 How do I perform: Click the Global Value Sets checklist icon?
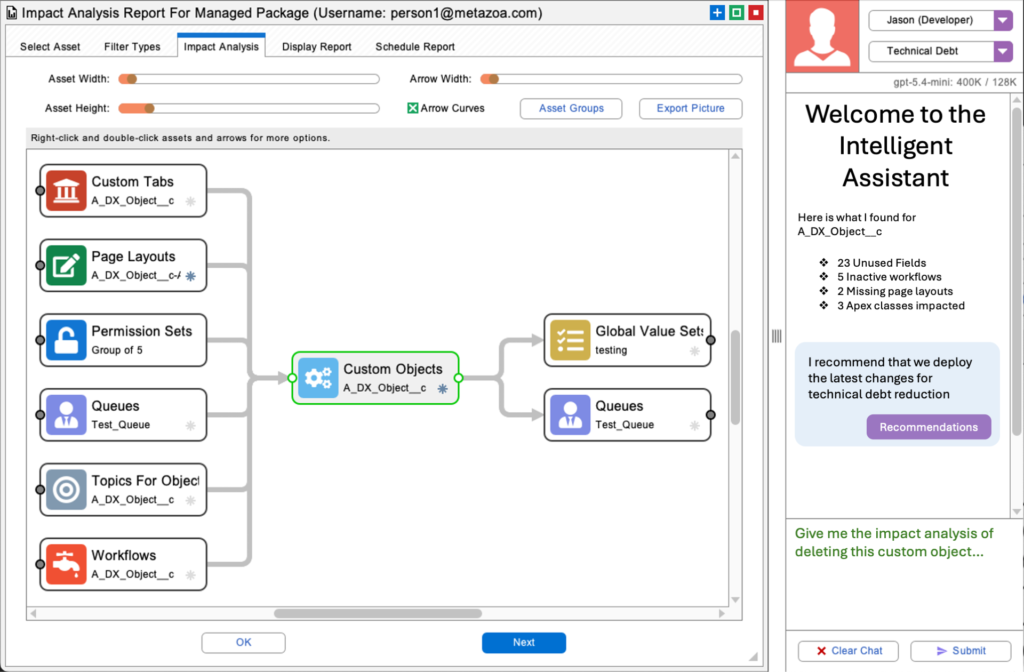tap(570, 340)
